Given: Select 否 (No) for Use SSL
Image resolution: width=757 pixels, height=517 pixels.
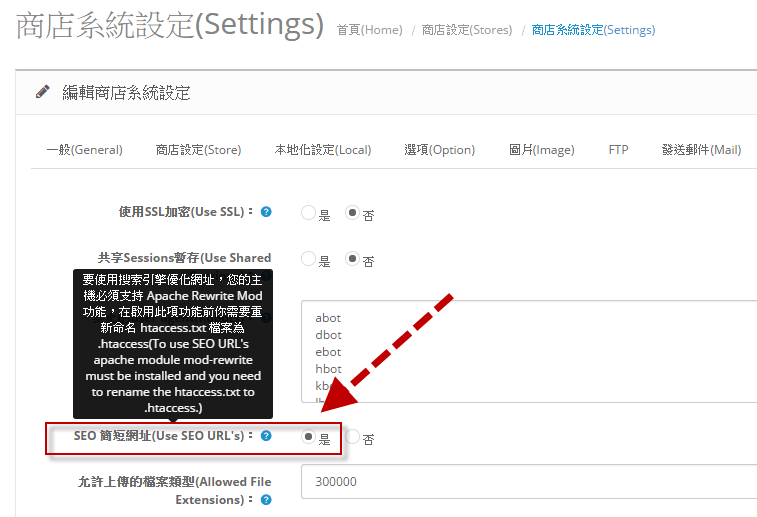Looking at the screenshot, I should (352, 212).
